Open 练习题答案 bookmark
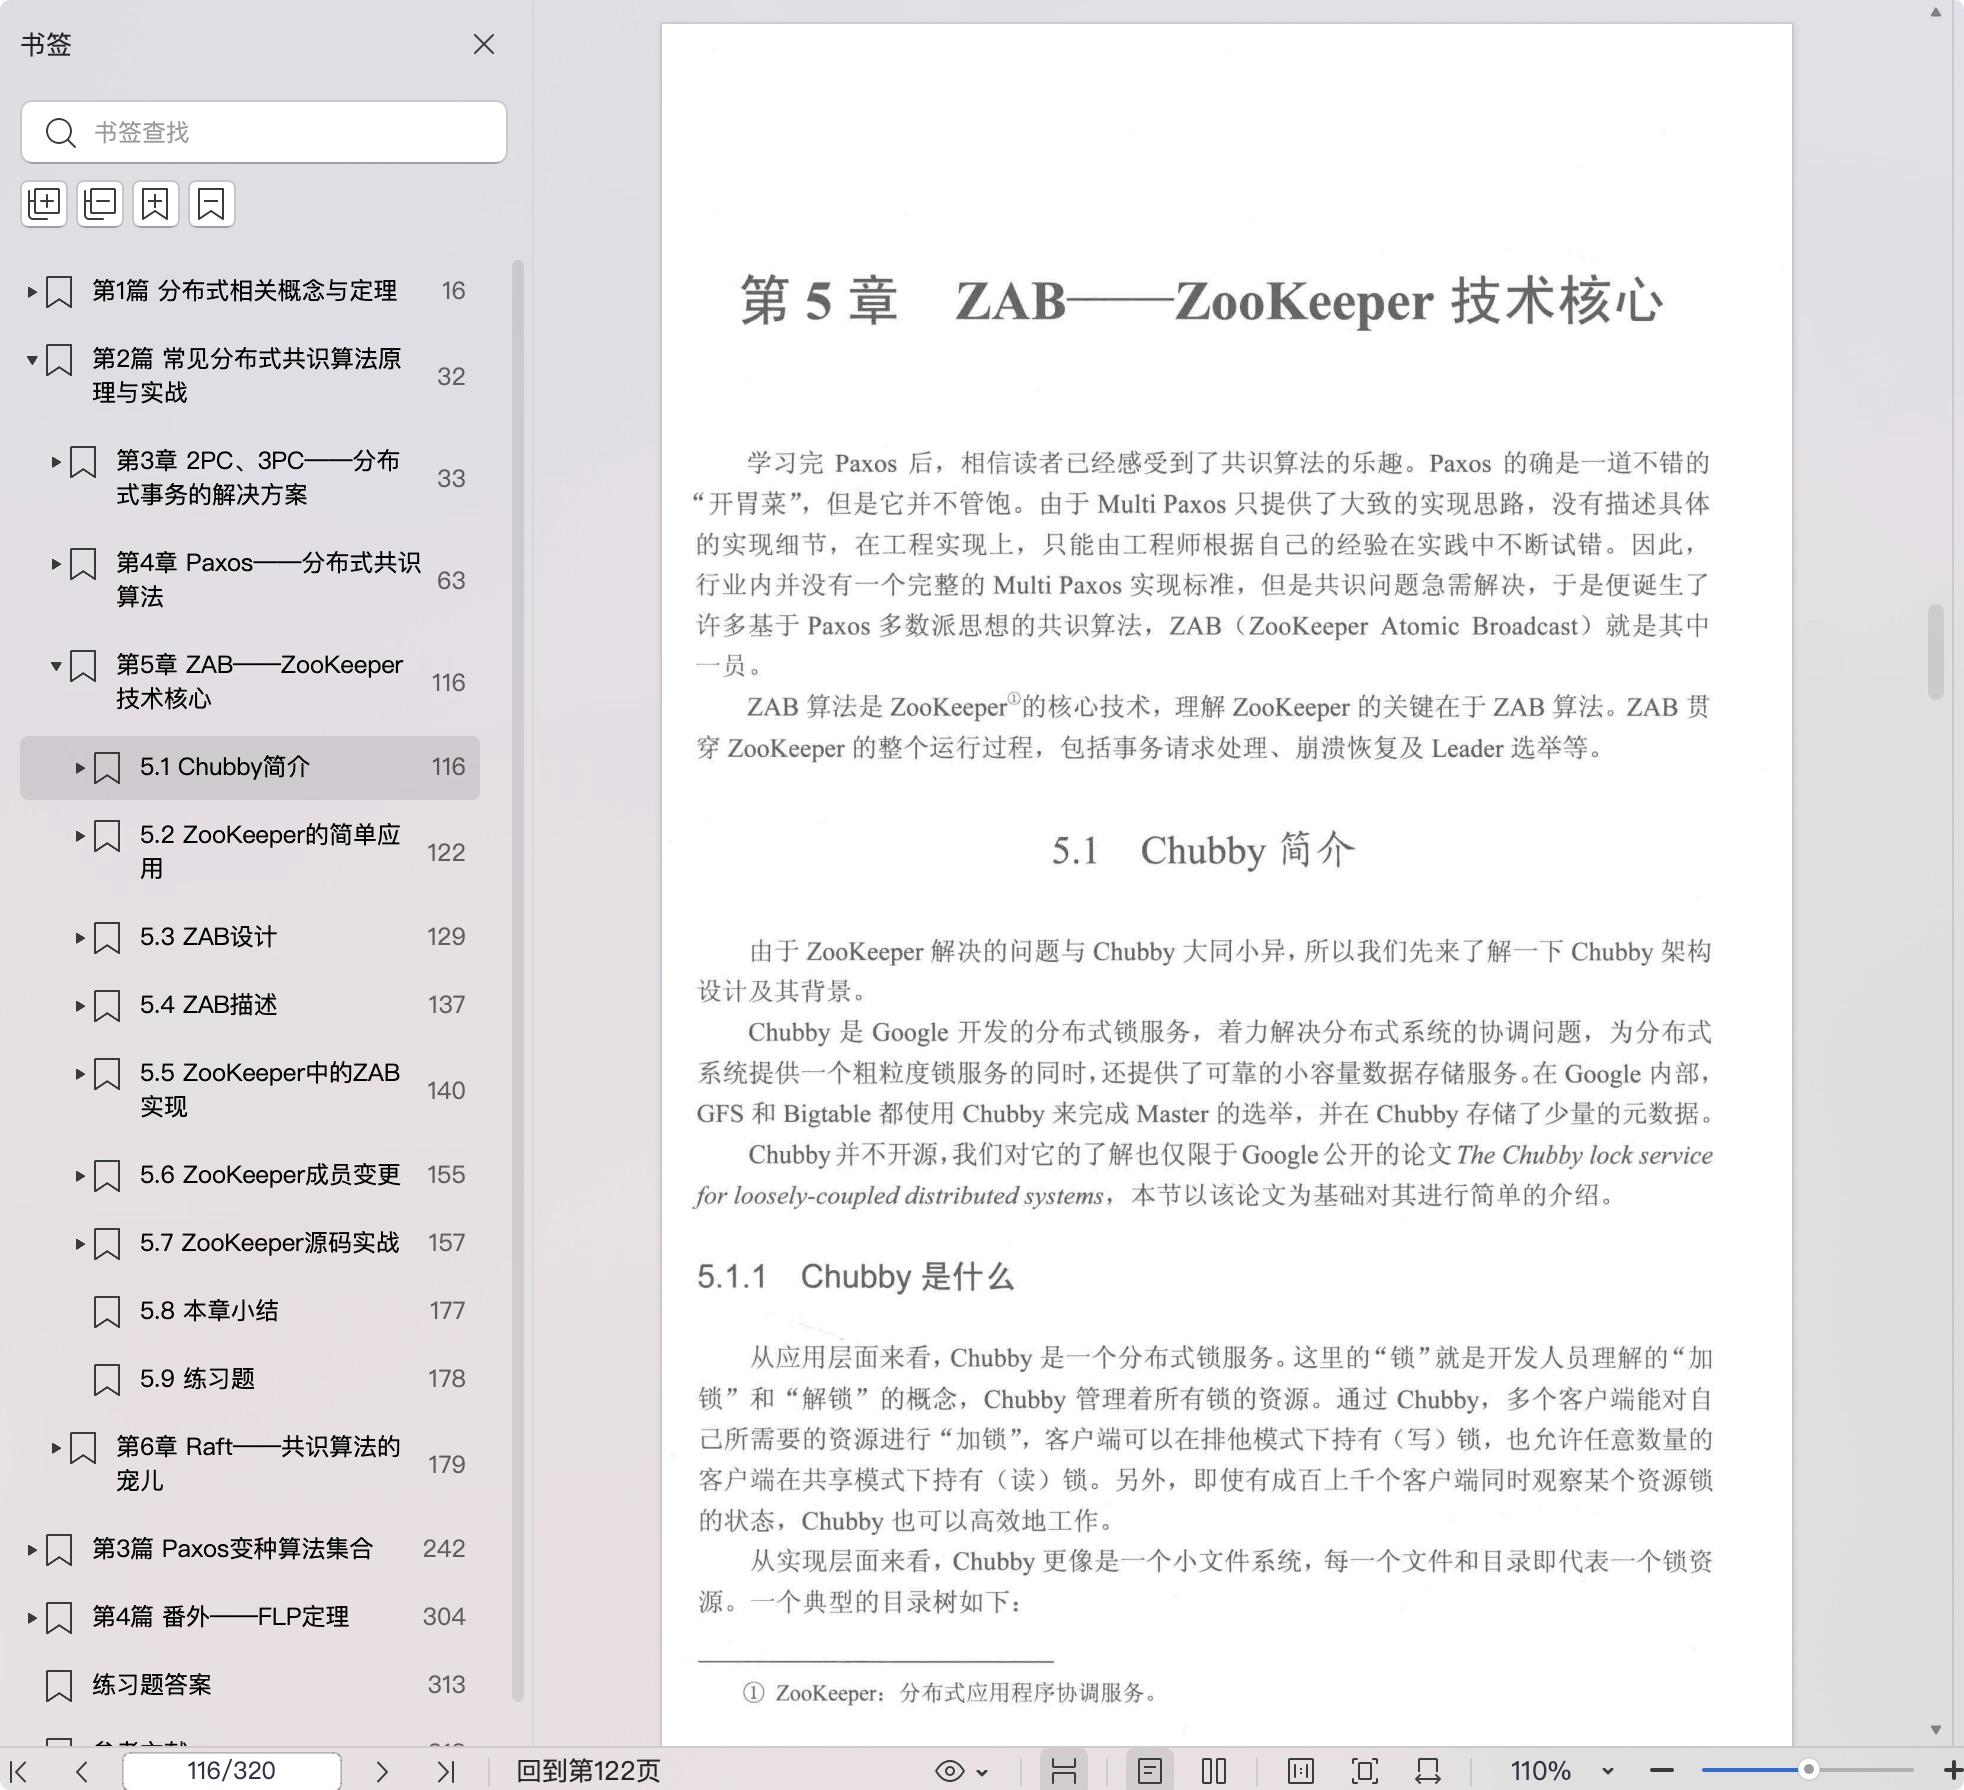This screenshot has width=1964, height=1790. (x=152, y=1685)
